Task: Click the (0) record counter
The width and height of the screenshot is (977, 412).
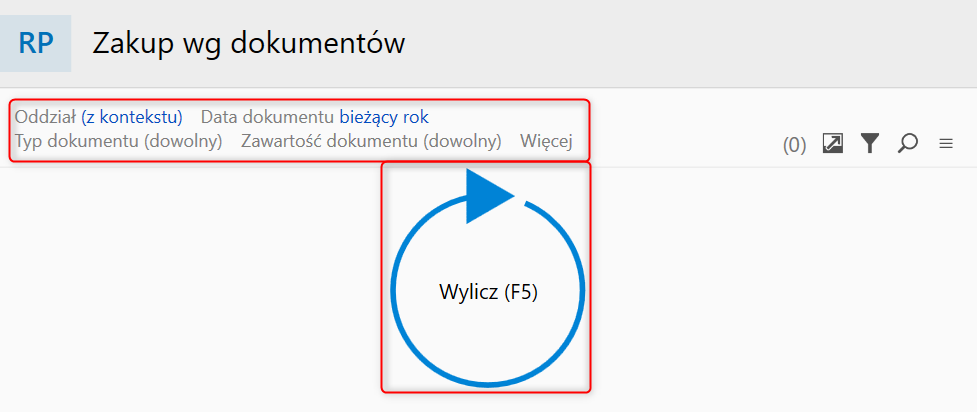Action: (x=794, y=145)
